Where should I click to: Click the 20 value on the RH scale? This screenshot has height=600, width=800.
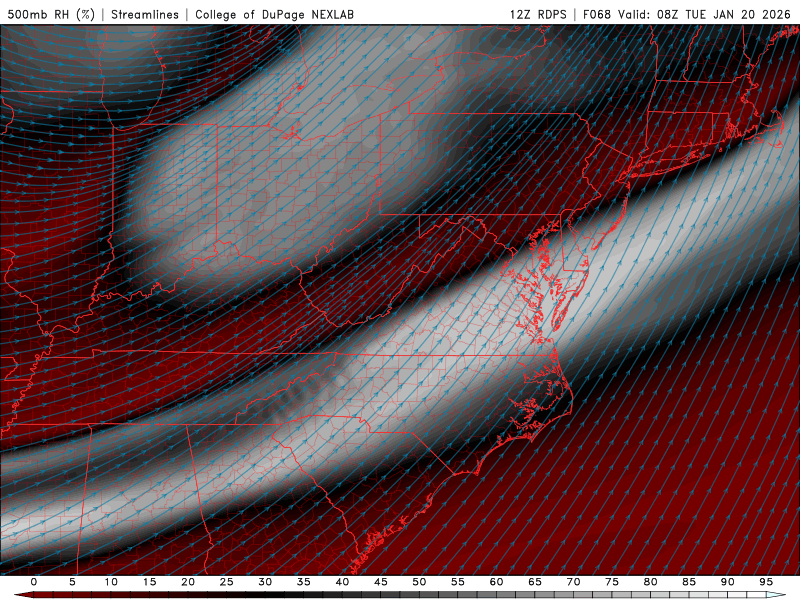click(188, 582)
